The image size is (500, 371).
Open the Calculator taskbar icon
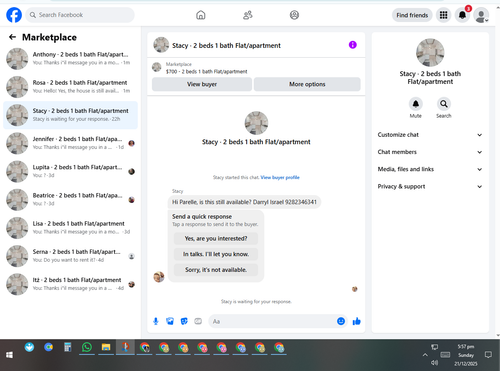(x=68, y=347)
